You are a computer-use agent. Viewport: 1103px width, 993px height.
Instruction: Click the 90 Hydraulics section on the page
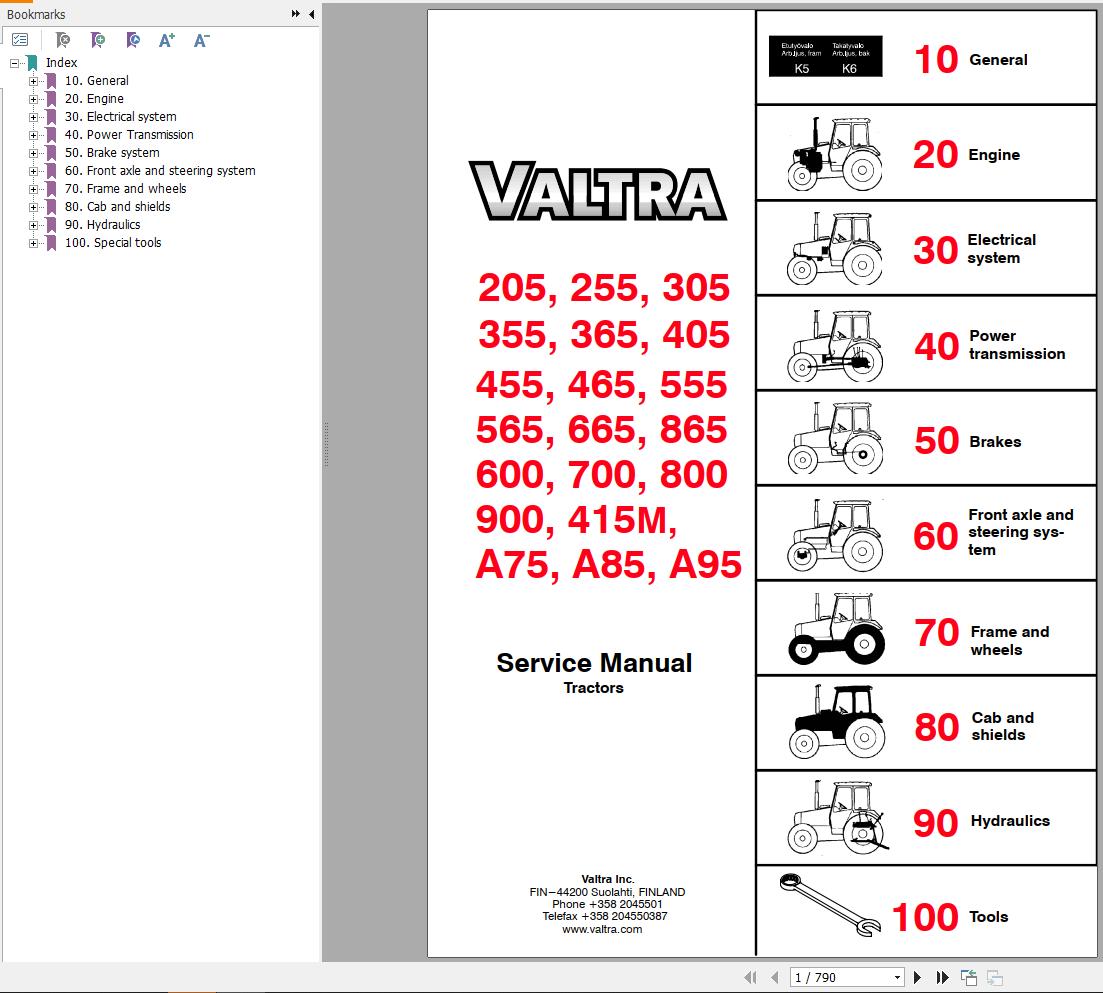[x=926, y=819]
